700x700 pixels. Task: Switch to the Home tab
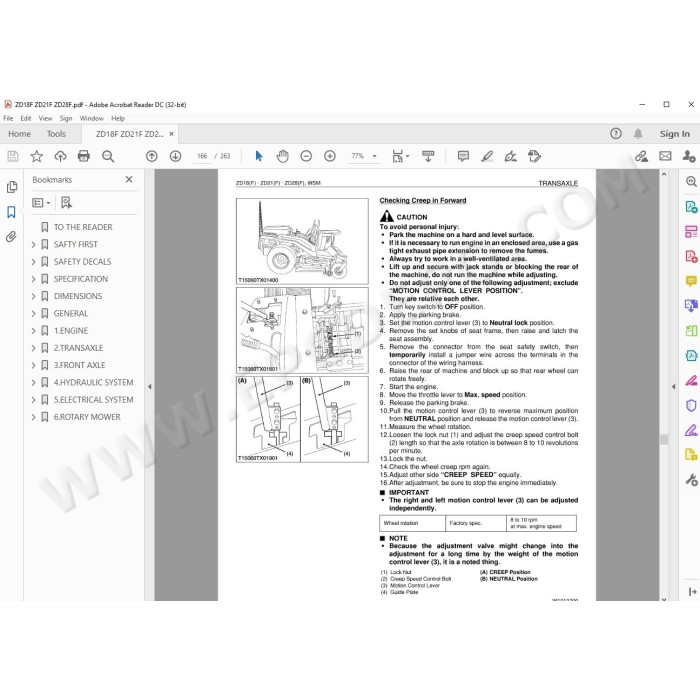[19, 134]
